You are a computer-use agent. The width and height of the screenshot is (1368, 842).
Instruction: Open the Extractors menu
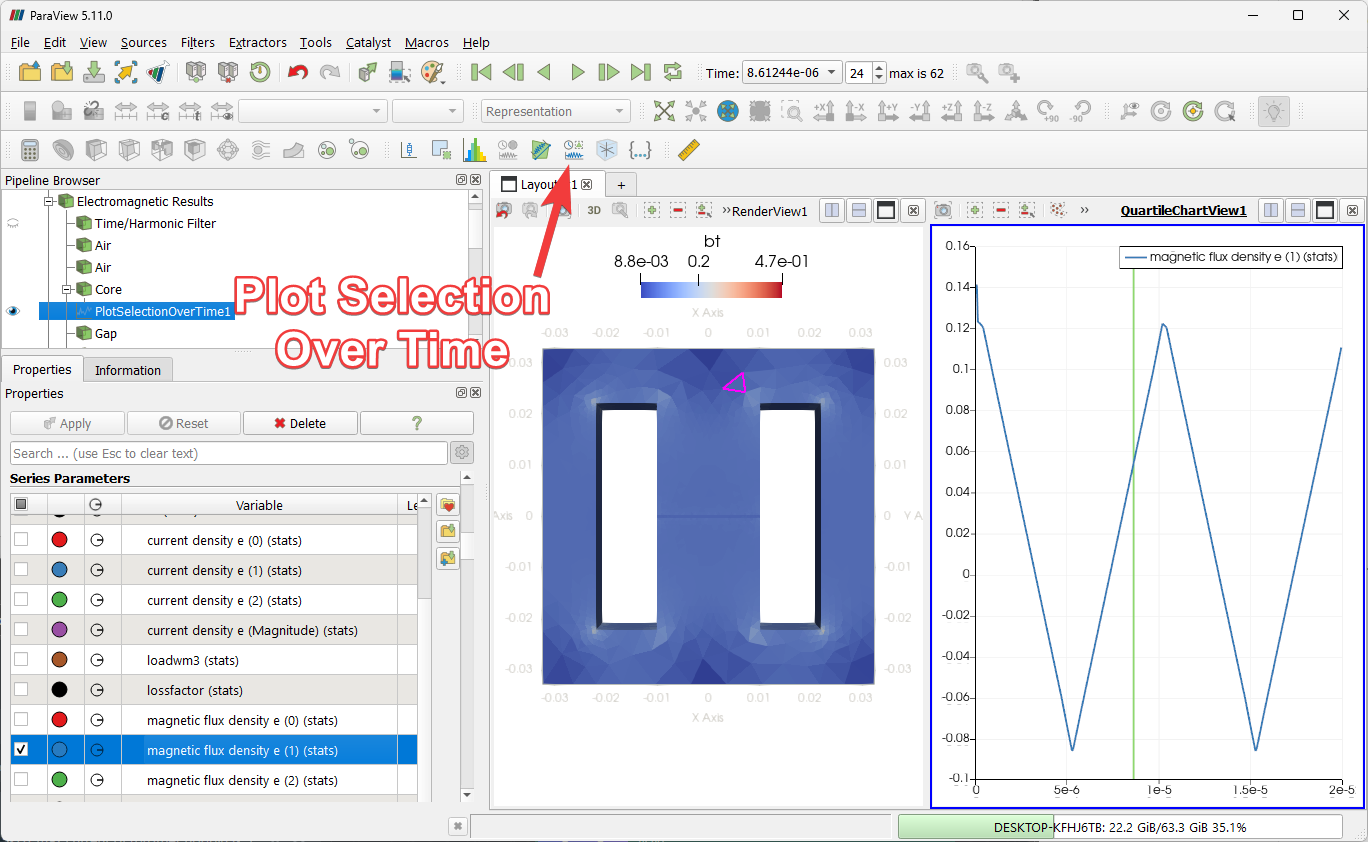click(258, 42)
